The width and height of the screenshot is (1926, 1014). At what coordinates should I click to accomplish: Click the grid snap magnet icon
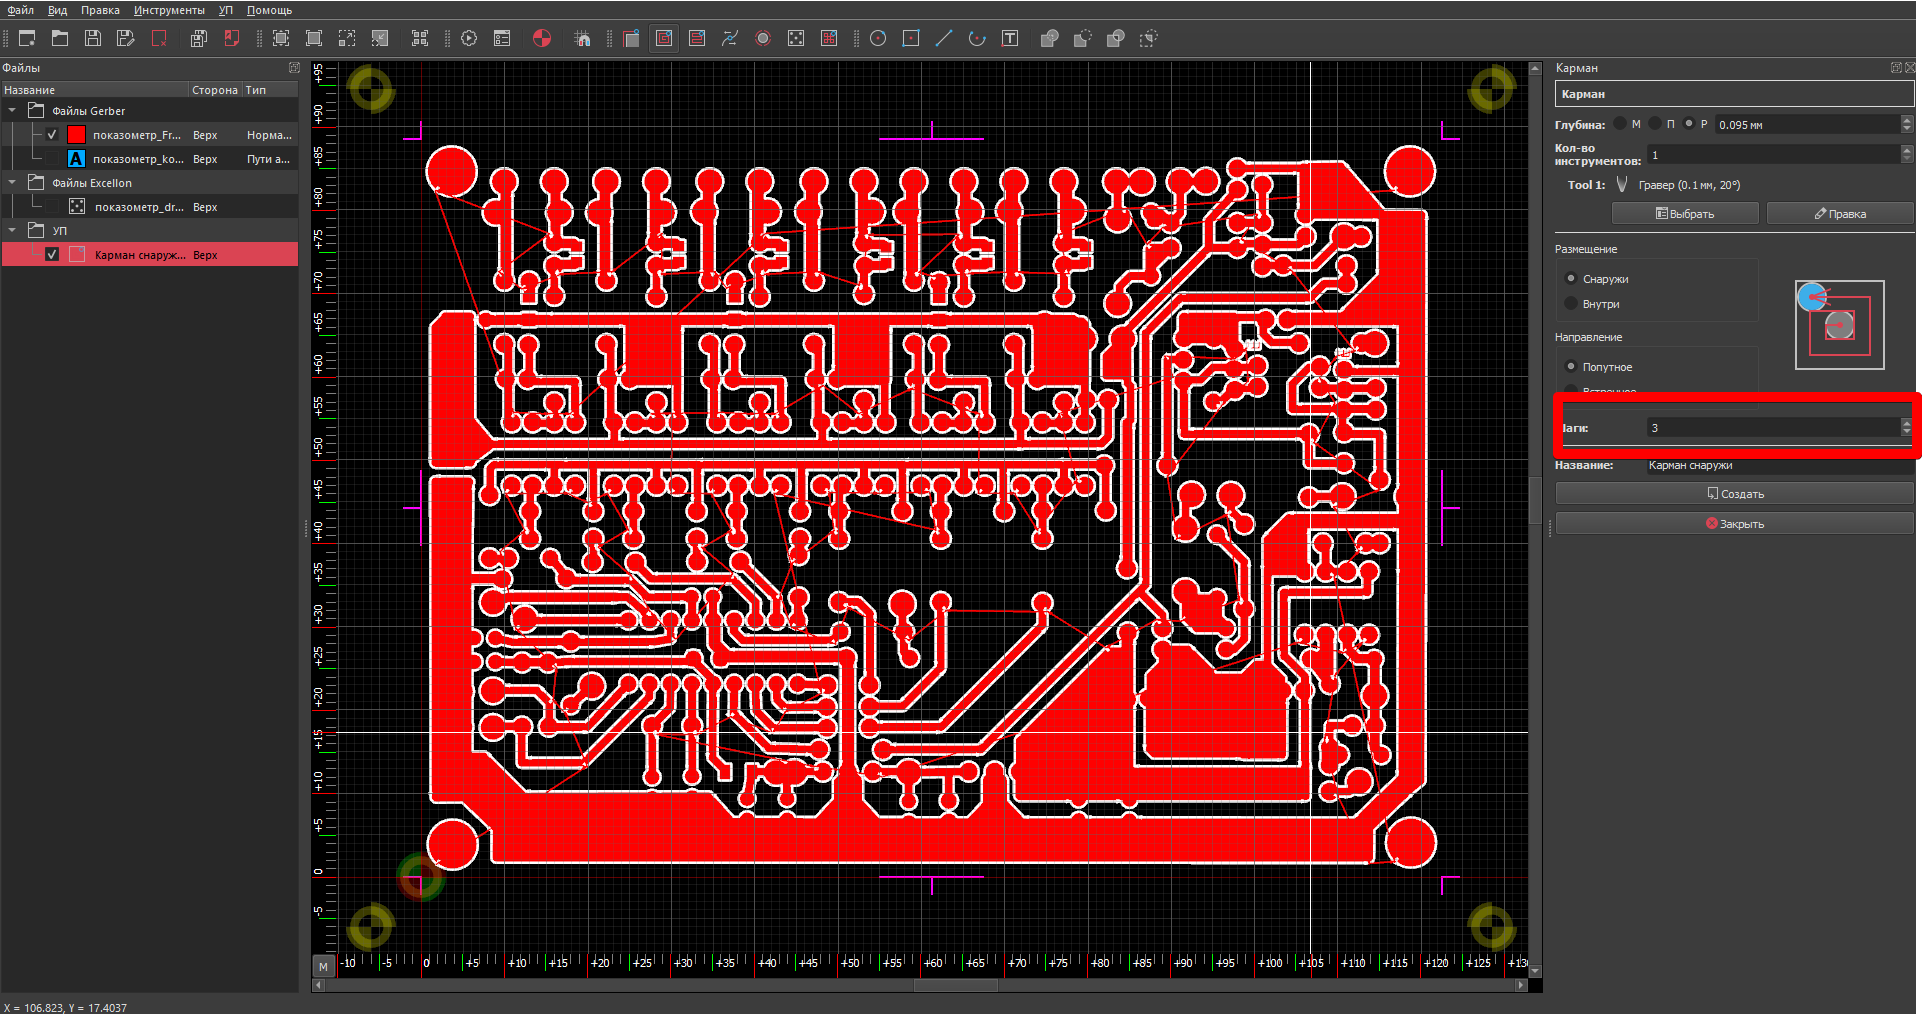(x=582, y=38)
